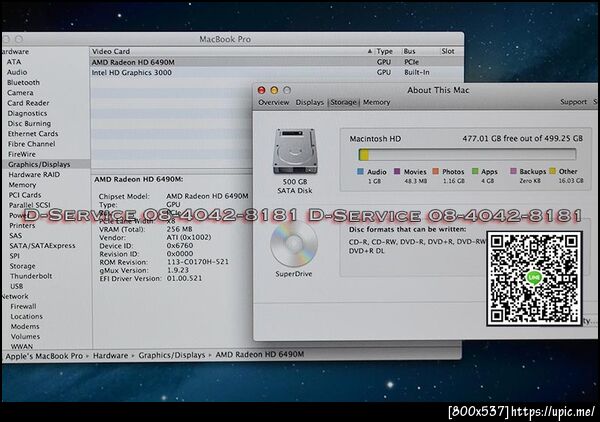Screen dimensions: 600x422
Task: Select Ethernet Cards in the sidebar
Action: coord(33,134)
